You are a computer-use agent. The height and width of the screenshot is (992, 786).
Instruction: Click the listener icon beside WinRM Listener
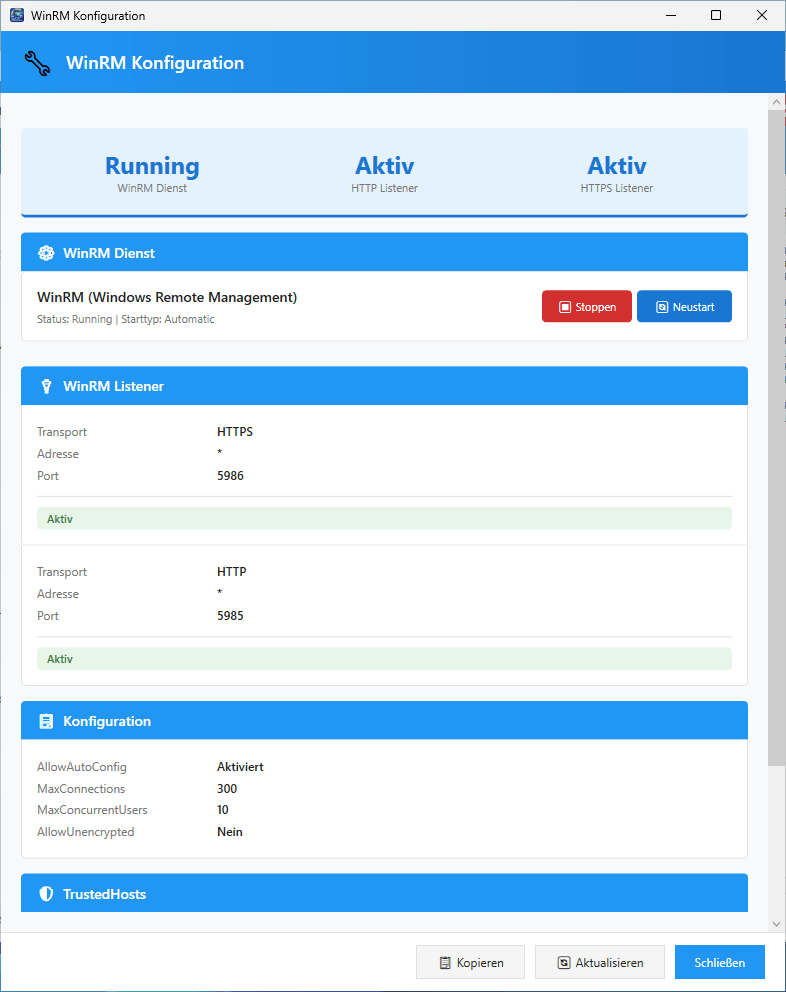(46, 387)
